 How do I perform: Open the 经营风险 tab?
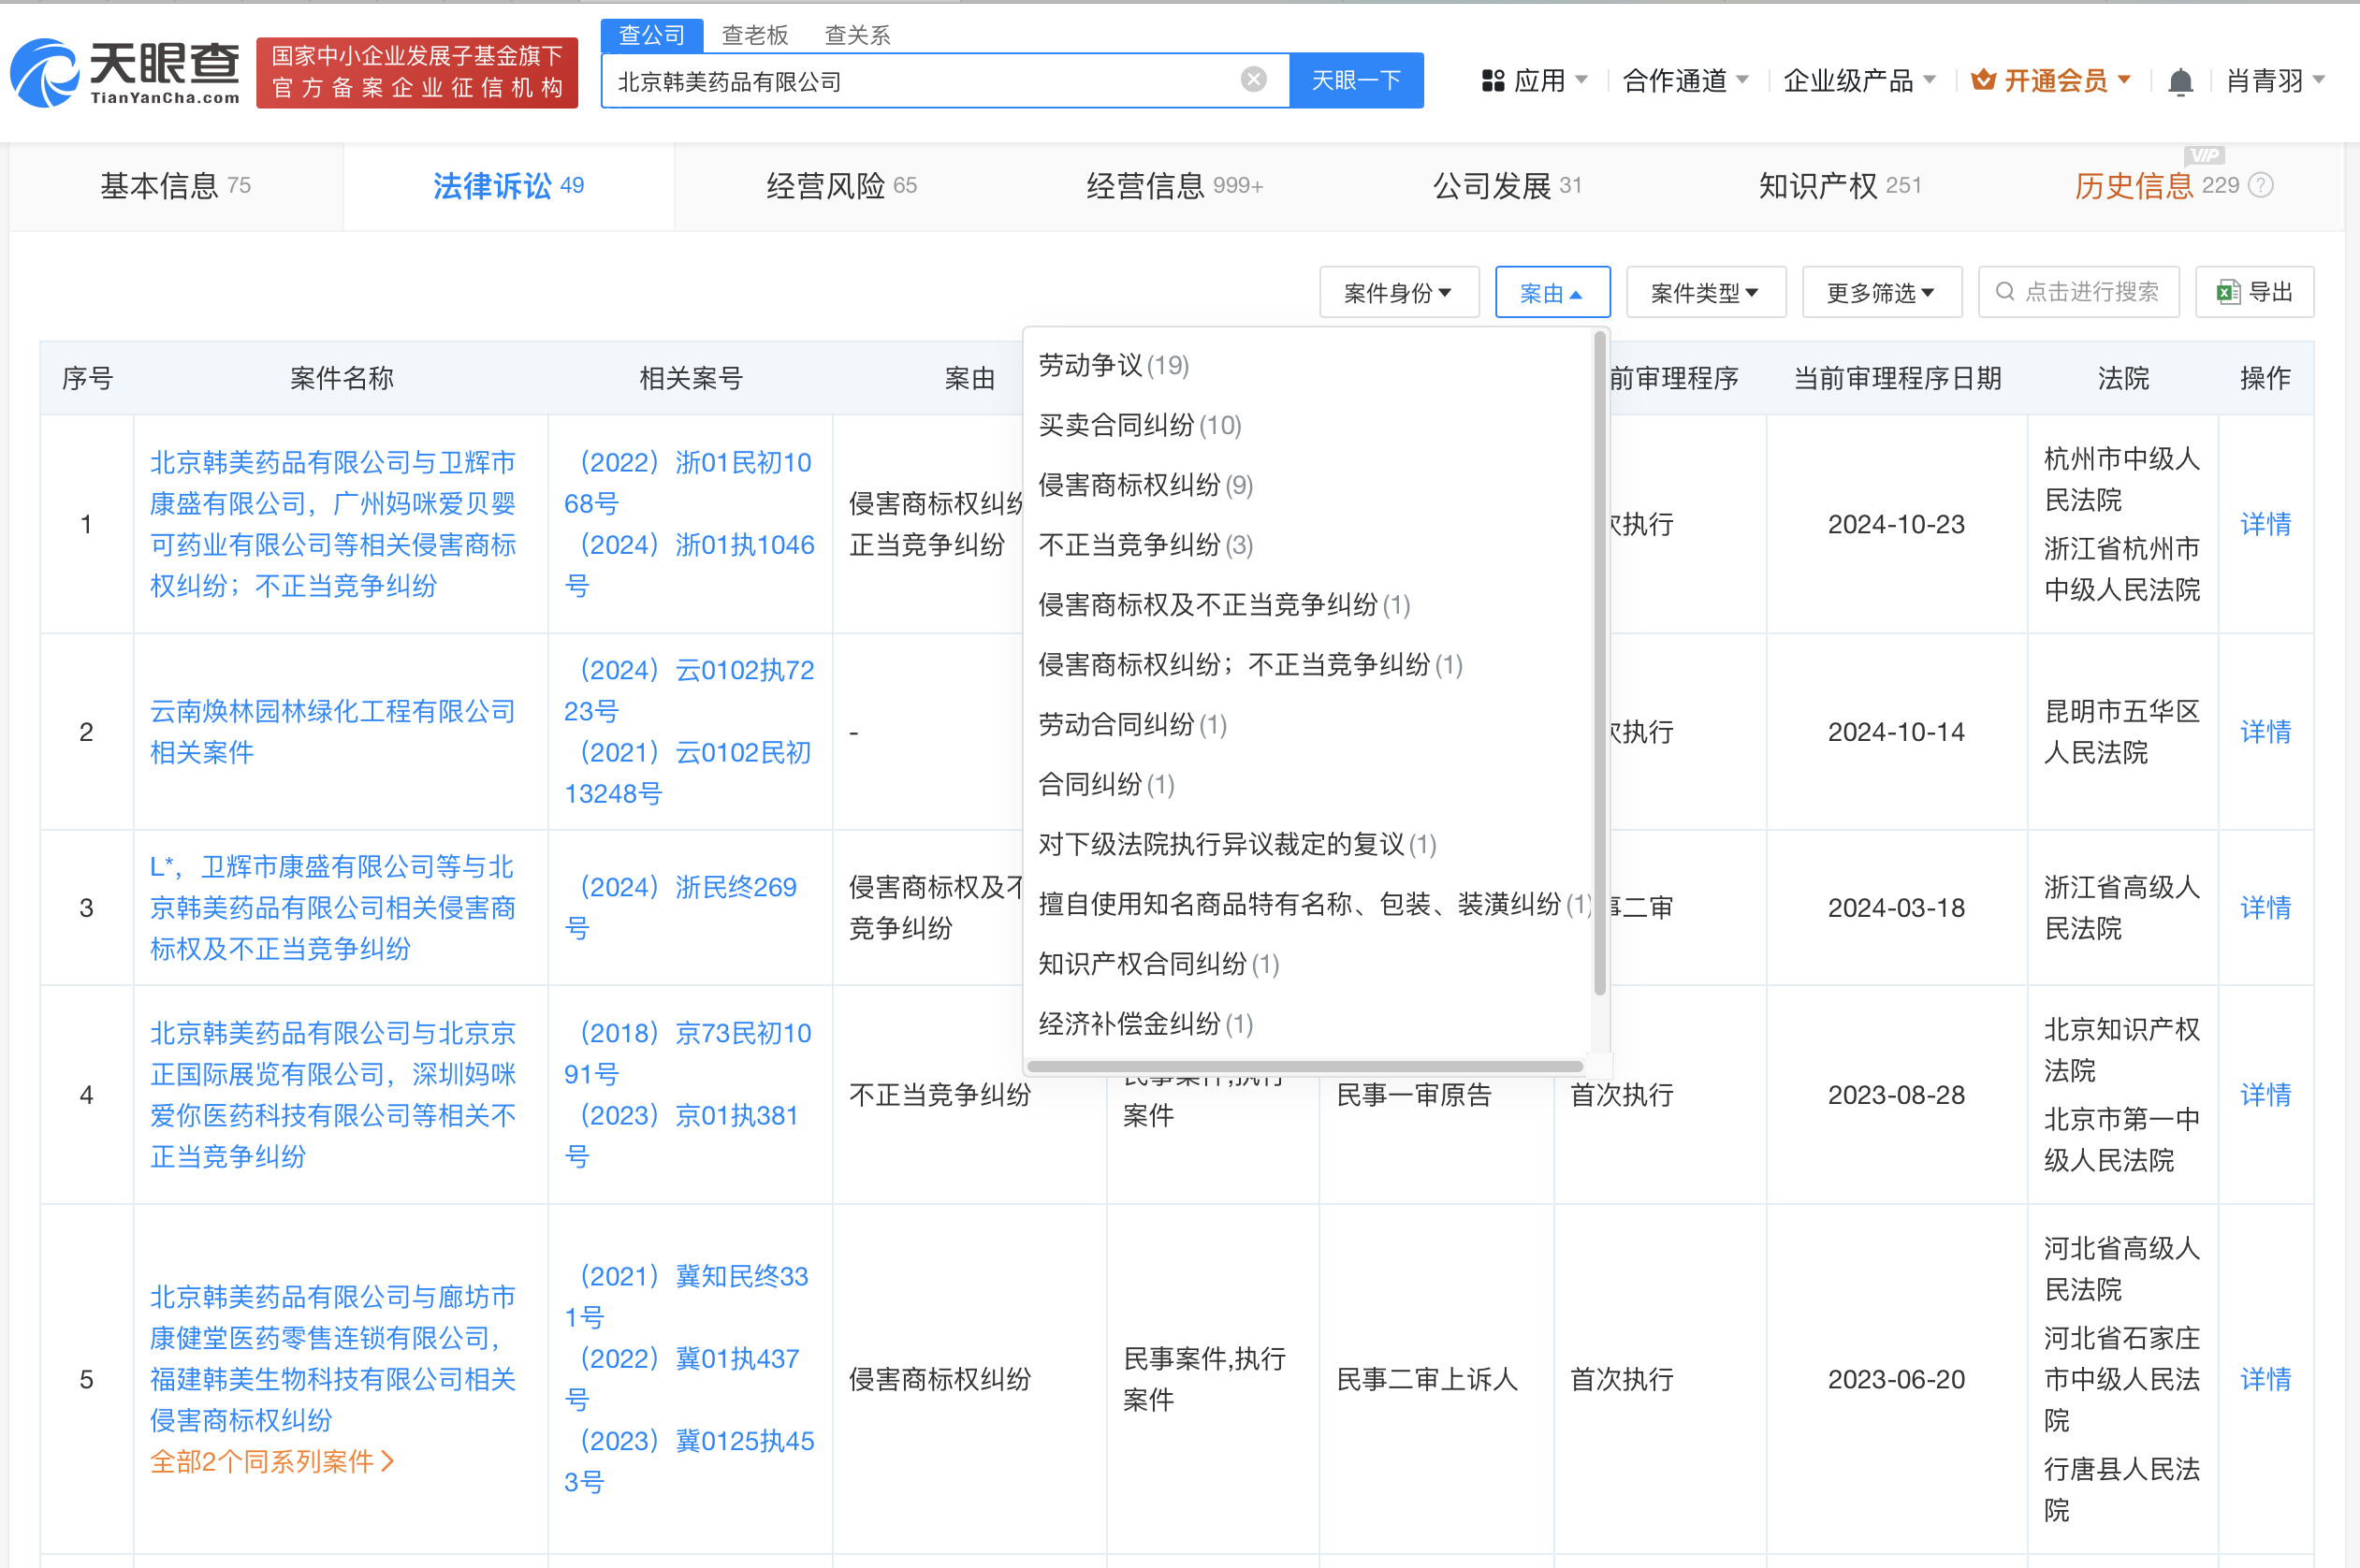coord(841,186)
